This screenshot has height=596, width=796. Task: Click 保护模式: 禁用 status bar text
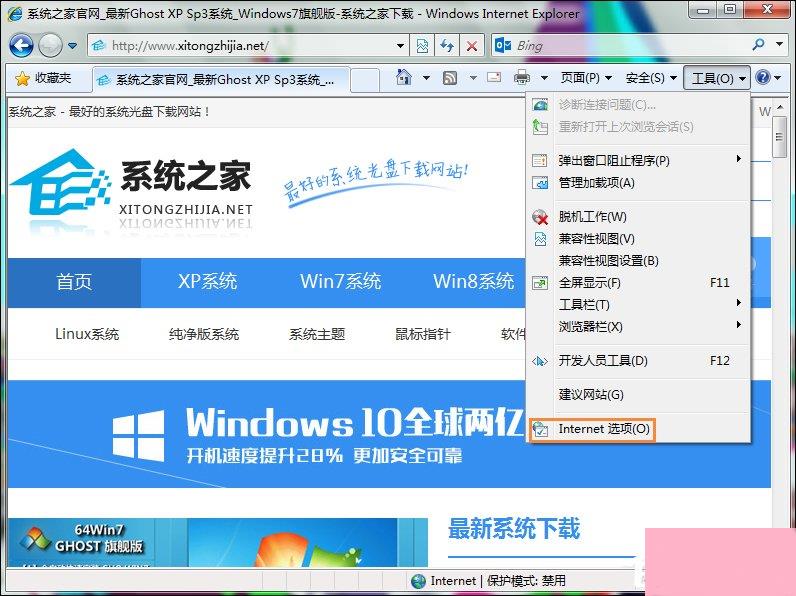[526, 581]
